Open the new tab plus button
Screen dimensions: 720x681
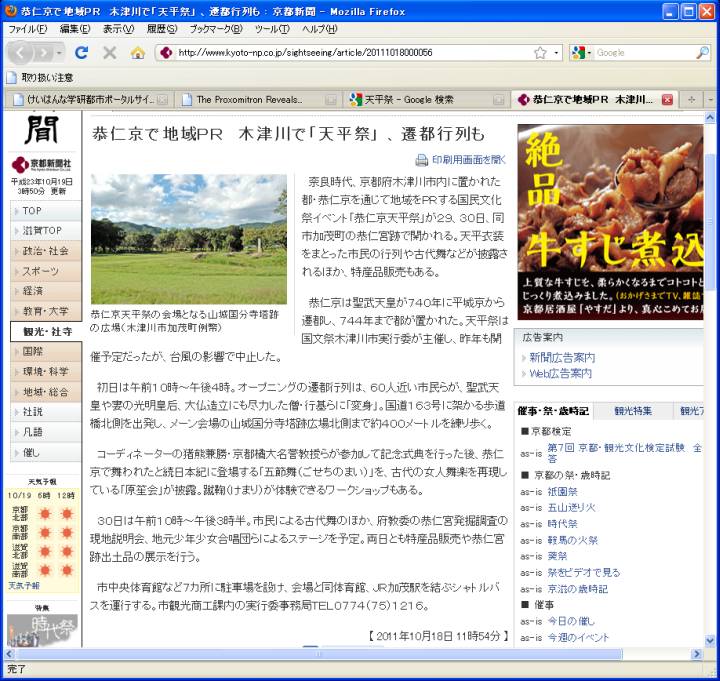691,99
